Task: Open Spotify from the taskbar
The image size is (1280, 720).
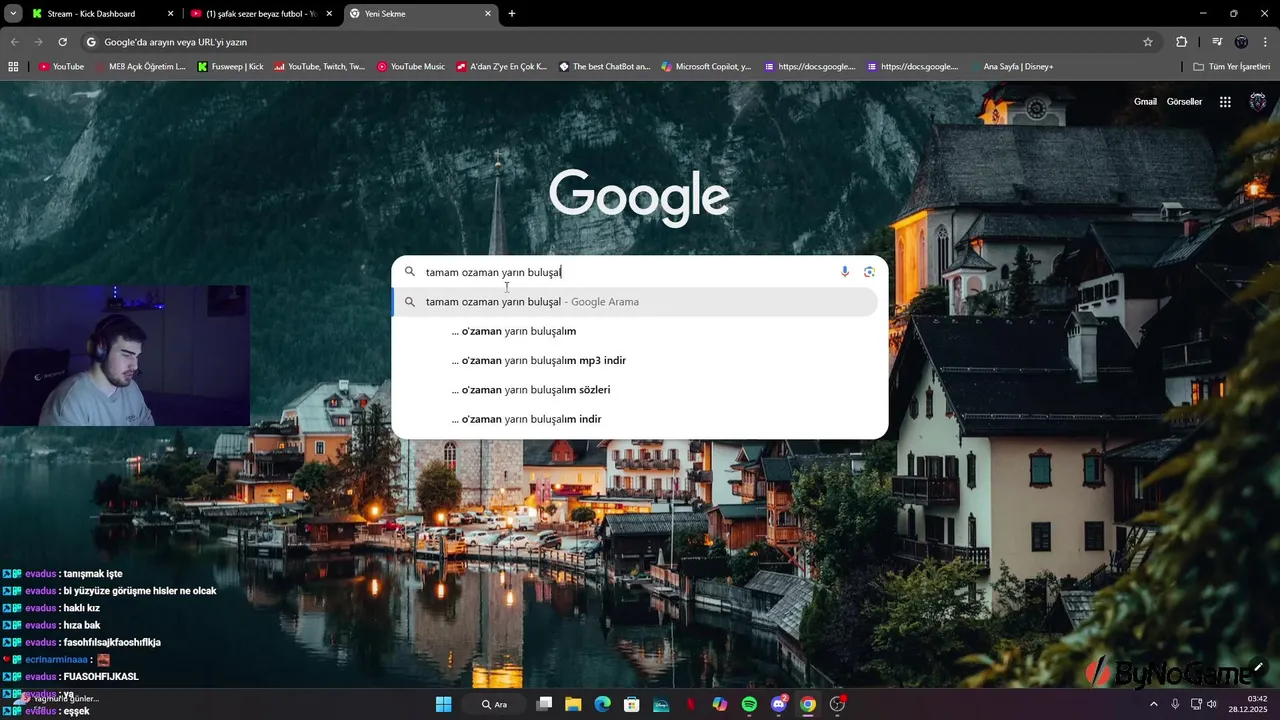Action: point(749,704)
